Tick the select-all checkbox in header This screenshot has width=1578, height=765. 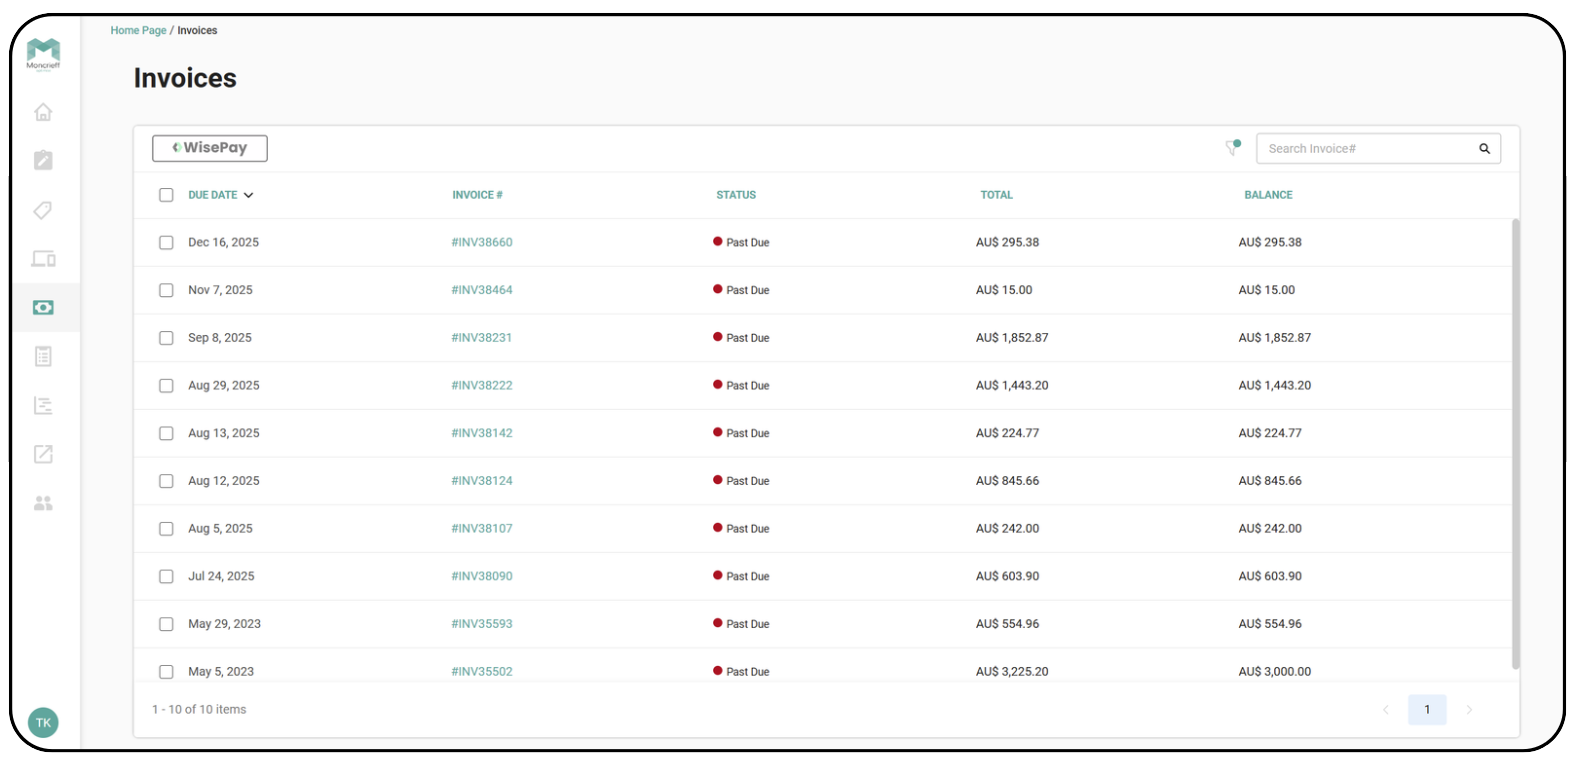coord(166,195)
